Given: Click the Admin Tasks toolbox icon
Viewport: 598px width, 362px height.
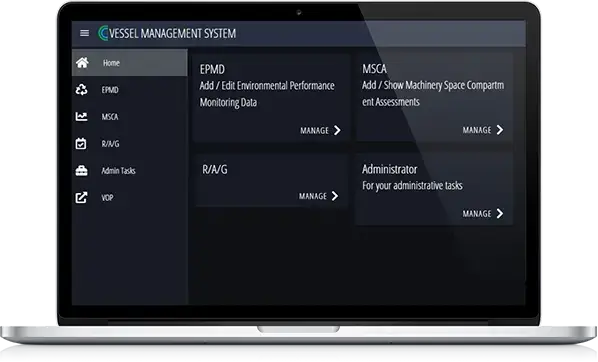Looking at the screenshot, I should click(81, 171).
